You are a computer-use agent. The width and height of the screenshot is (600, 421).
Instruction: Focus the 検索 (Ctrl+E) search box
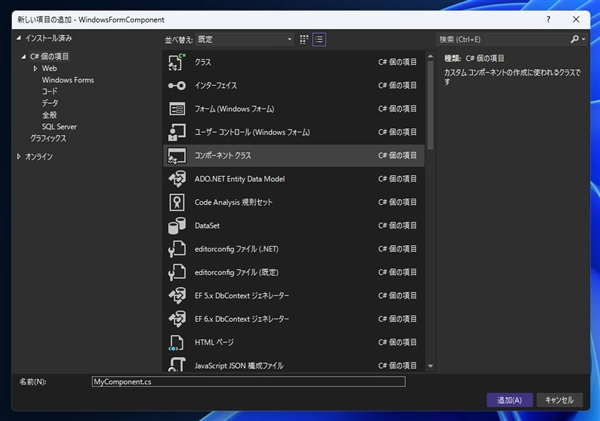(x=502, y=39)
